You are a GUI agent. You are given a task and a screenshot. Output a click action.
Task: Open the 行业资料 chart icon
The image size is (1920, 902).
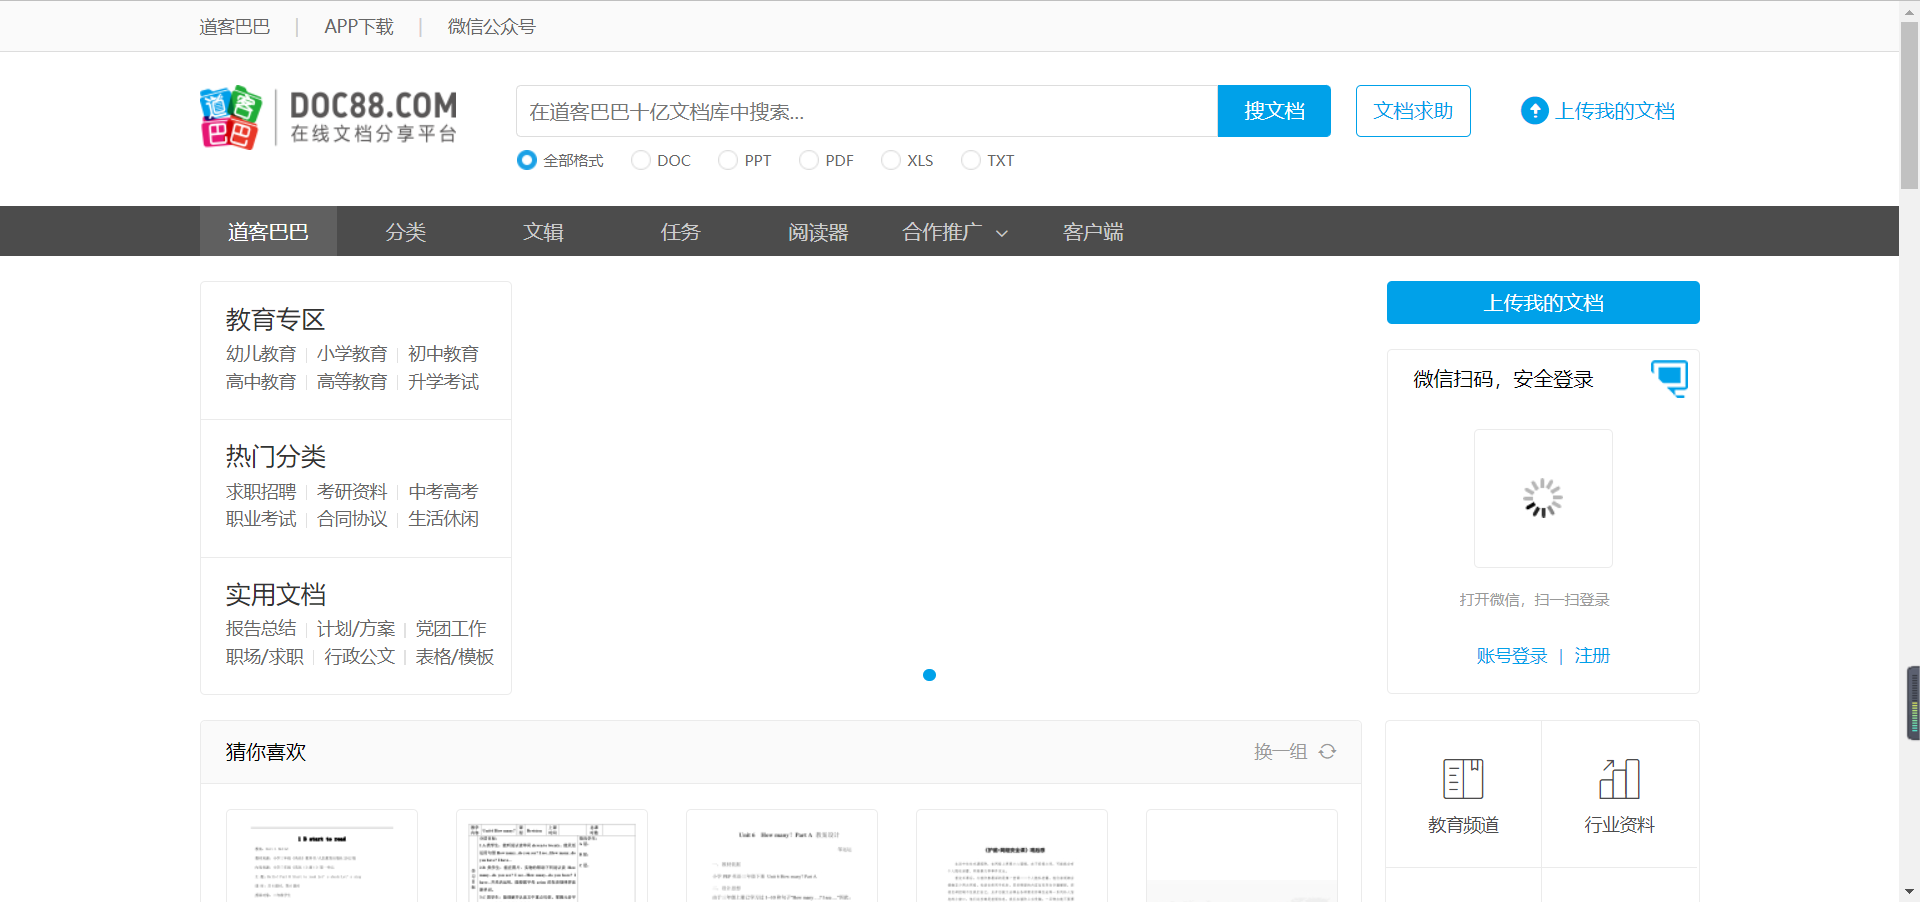tap(1619, 779)
